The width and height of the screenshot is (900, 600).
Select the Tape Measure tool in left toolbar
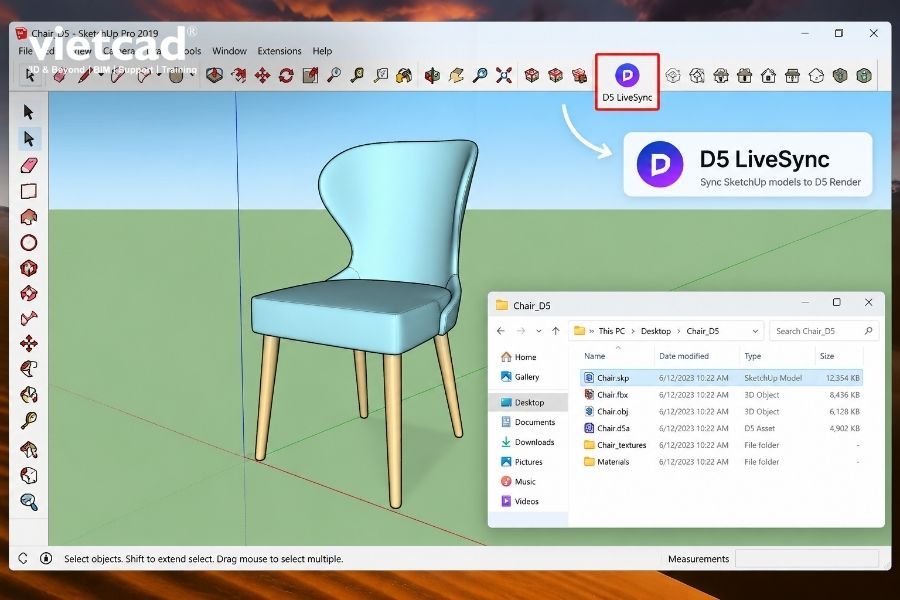(29, 420)
